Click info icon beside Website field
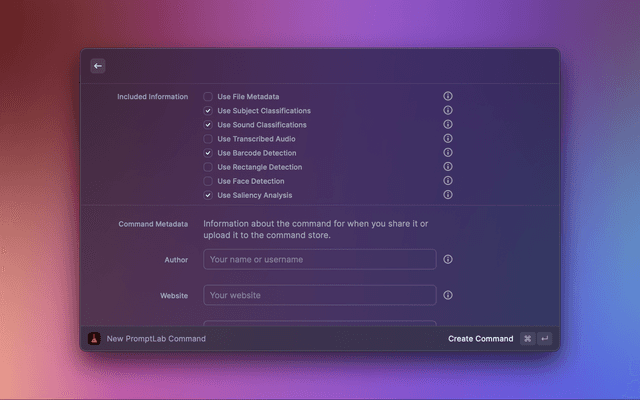Viewport: 640px width, 400px height. point(448,295)
